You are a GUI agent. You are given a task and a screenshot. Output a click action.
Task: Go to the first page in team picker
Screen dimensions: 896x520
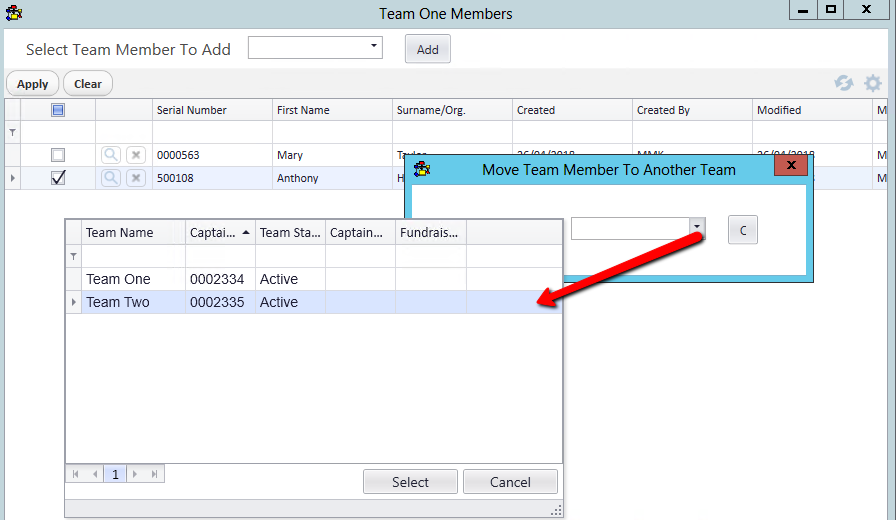click(76, 474)
